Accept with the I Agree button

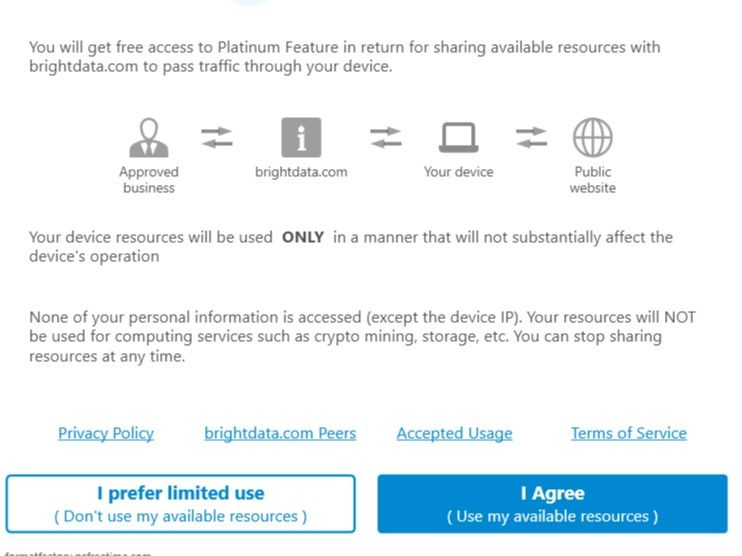tap(552, 504)
